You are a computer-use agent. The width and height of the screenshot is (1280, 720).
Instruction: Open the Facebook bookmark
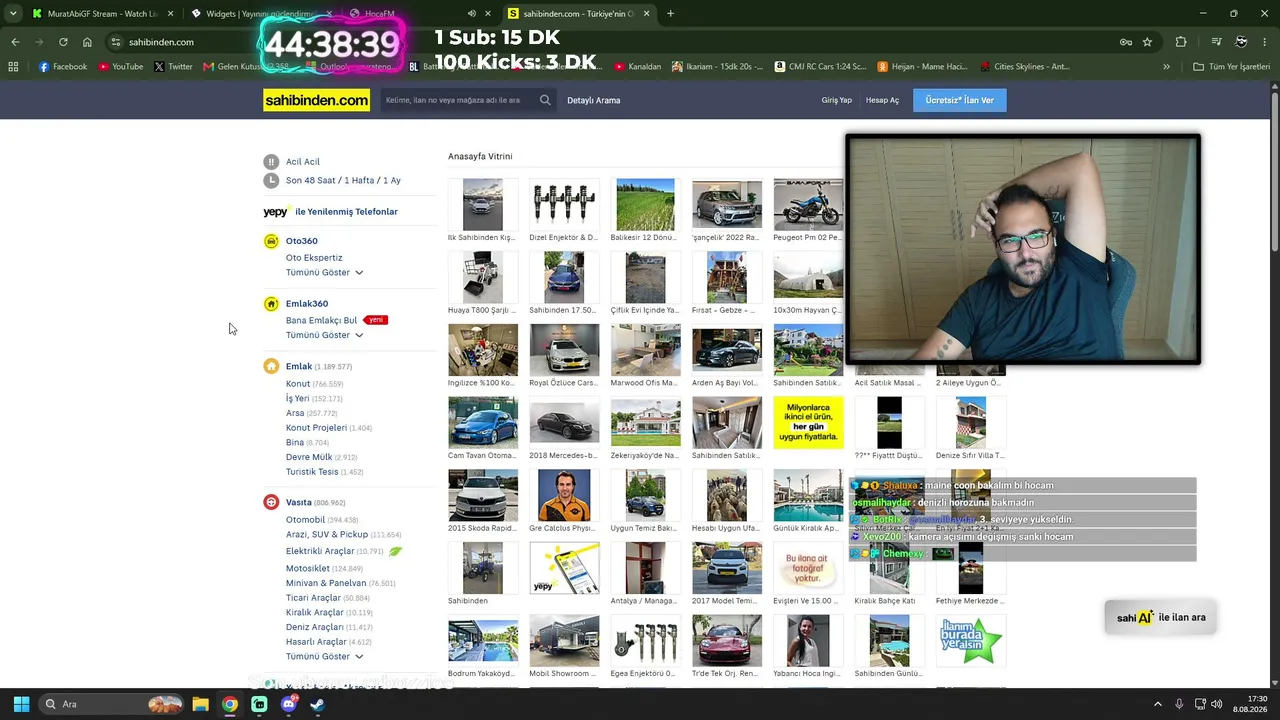pos(63,67)
